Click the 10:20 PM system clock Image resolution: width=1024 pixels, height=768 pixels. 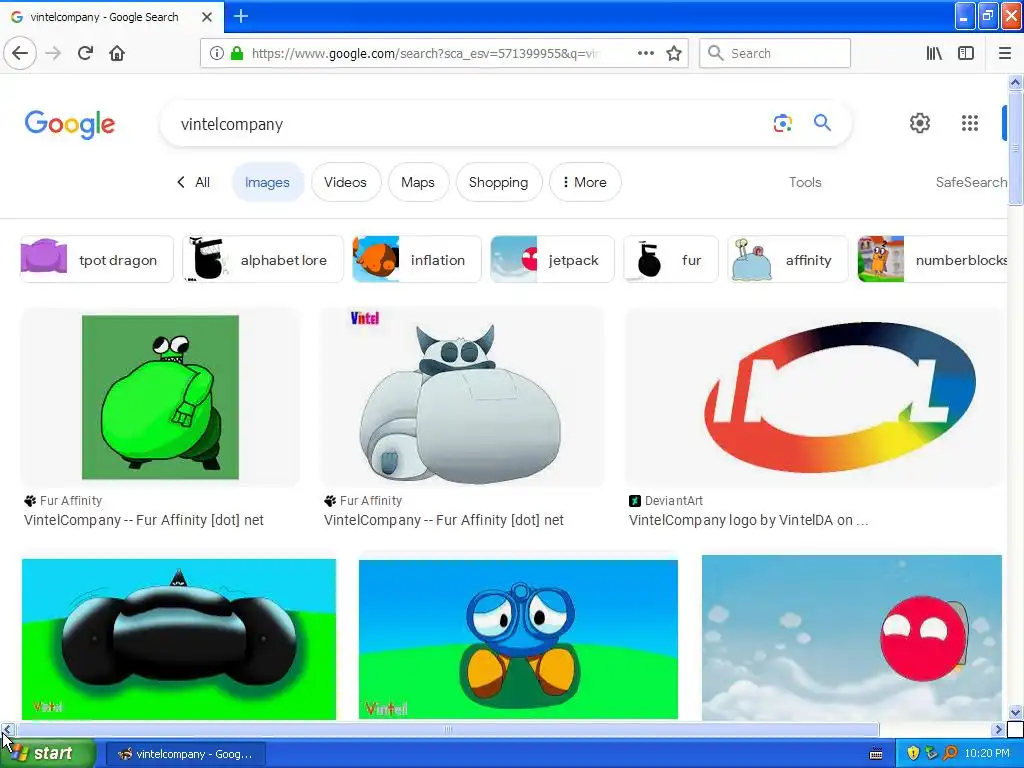(x=986, y=754)
